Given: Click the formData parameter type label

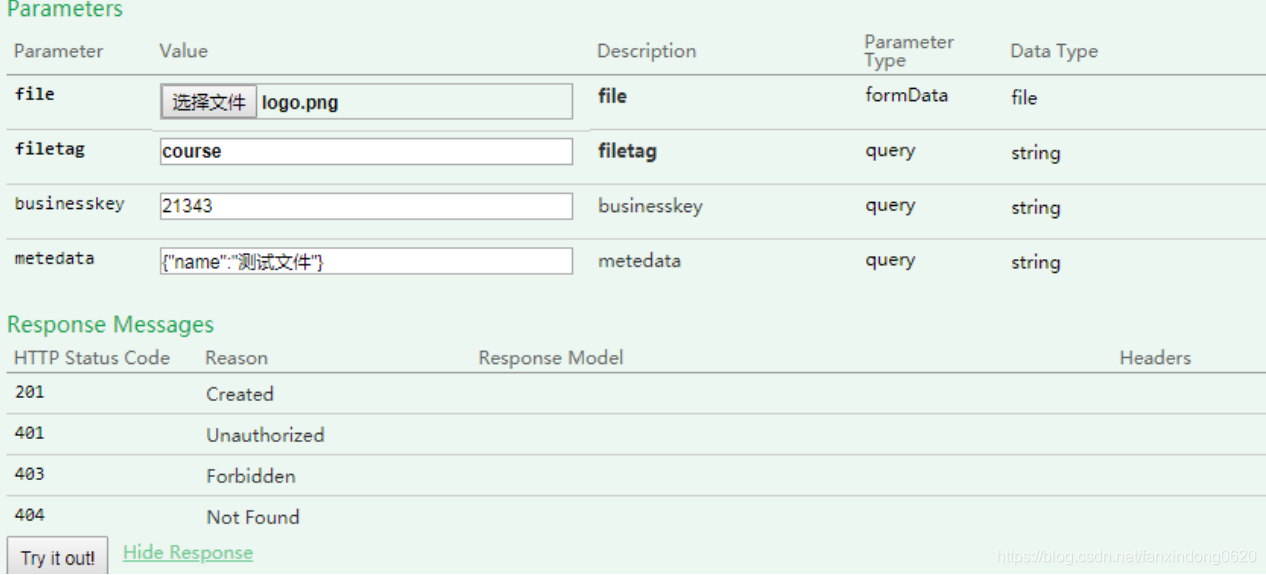Looking at the screenshot, I should tap(906, 96).
